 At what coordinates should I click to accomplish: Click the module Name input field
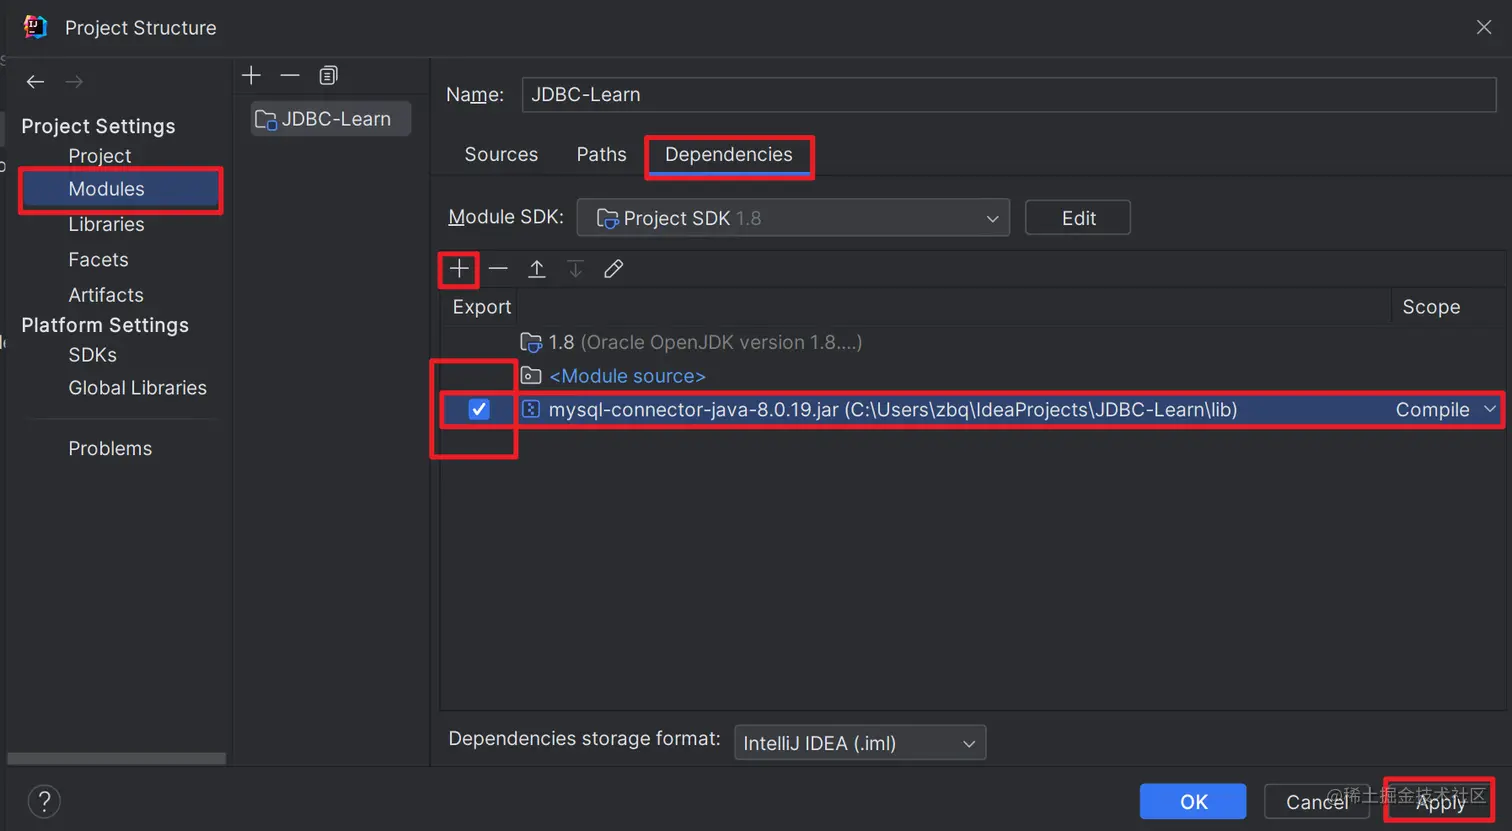click(1009, 95)
